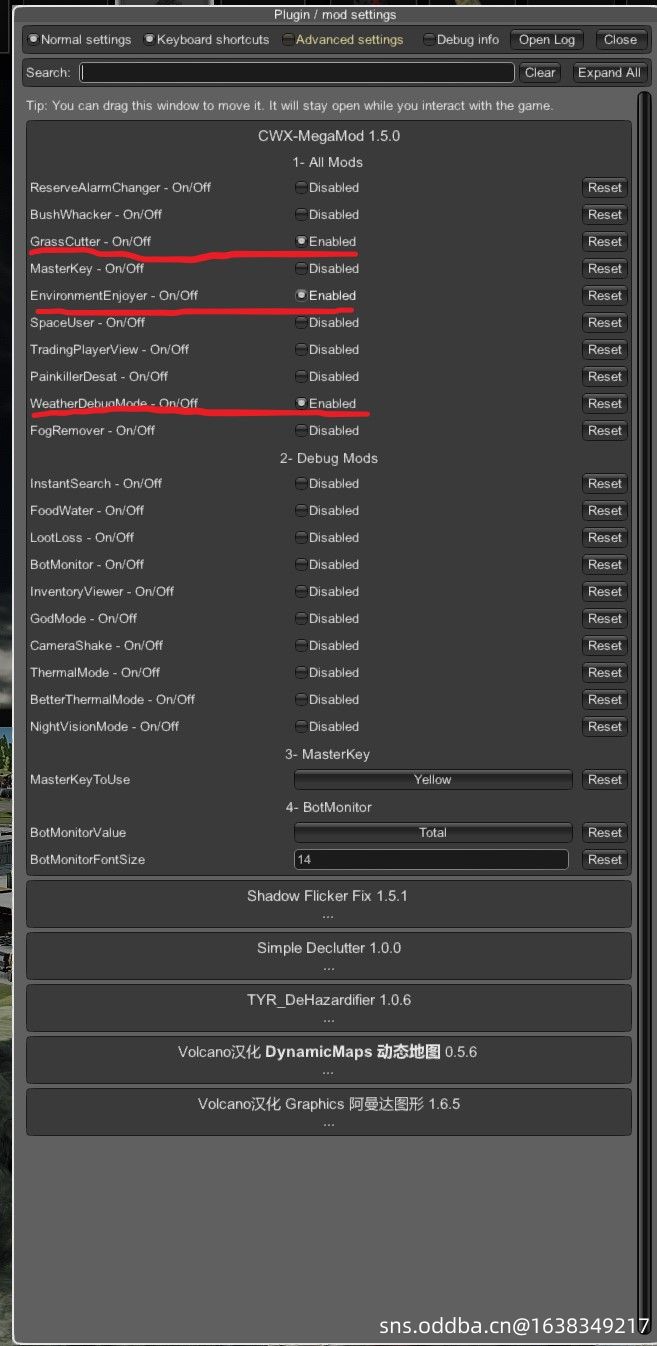Image resolution: width=657 pixels, height=1346 pixels.
Task: Reset the LootLoss setting
Action: click(605, 538)
